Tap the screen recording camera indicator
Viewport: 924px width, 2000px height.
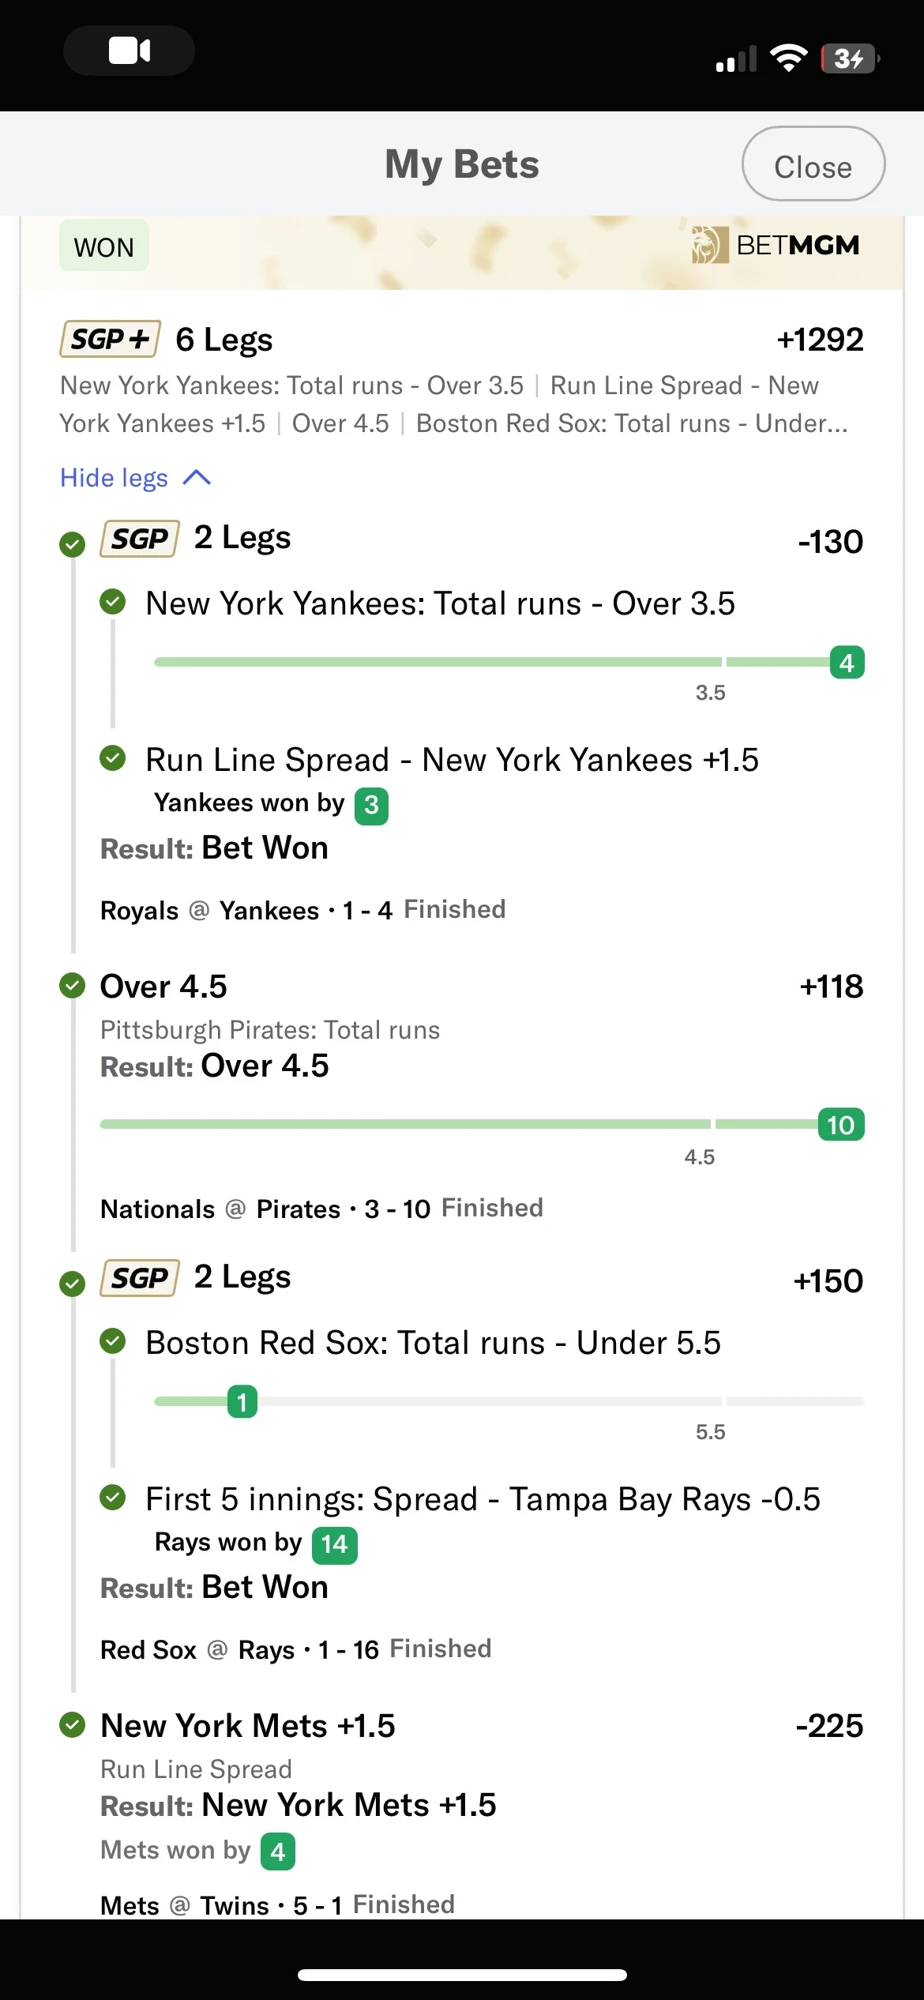pyautogui.click(x=129, y=51)
